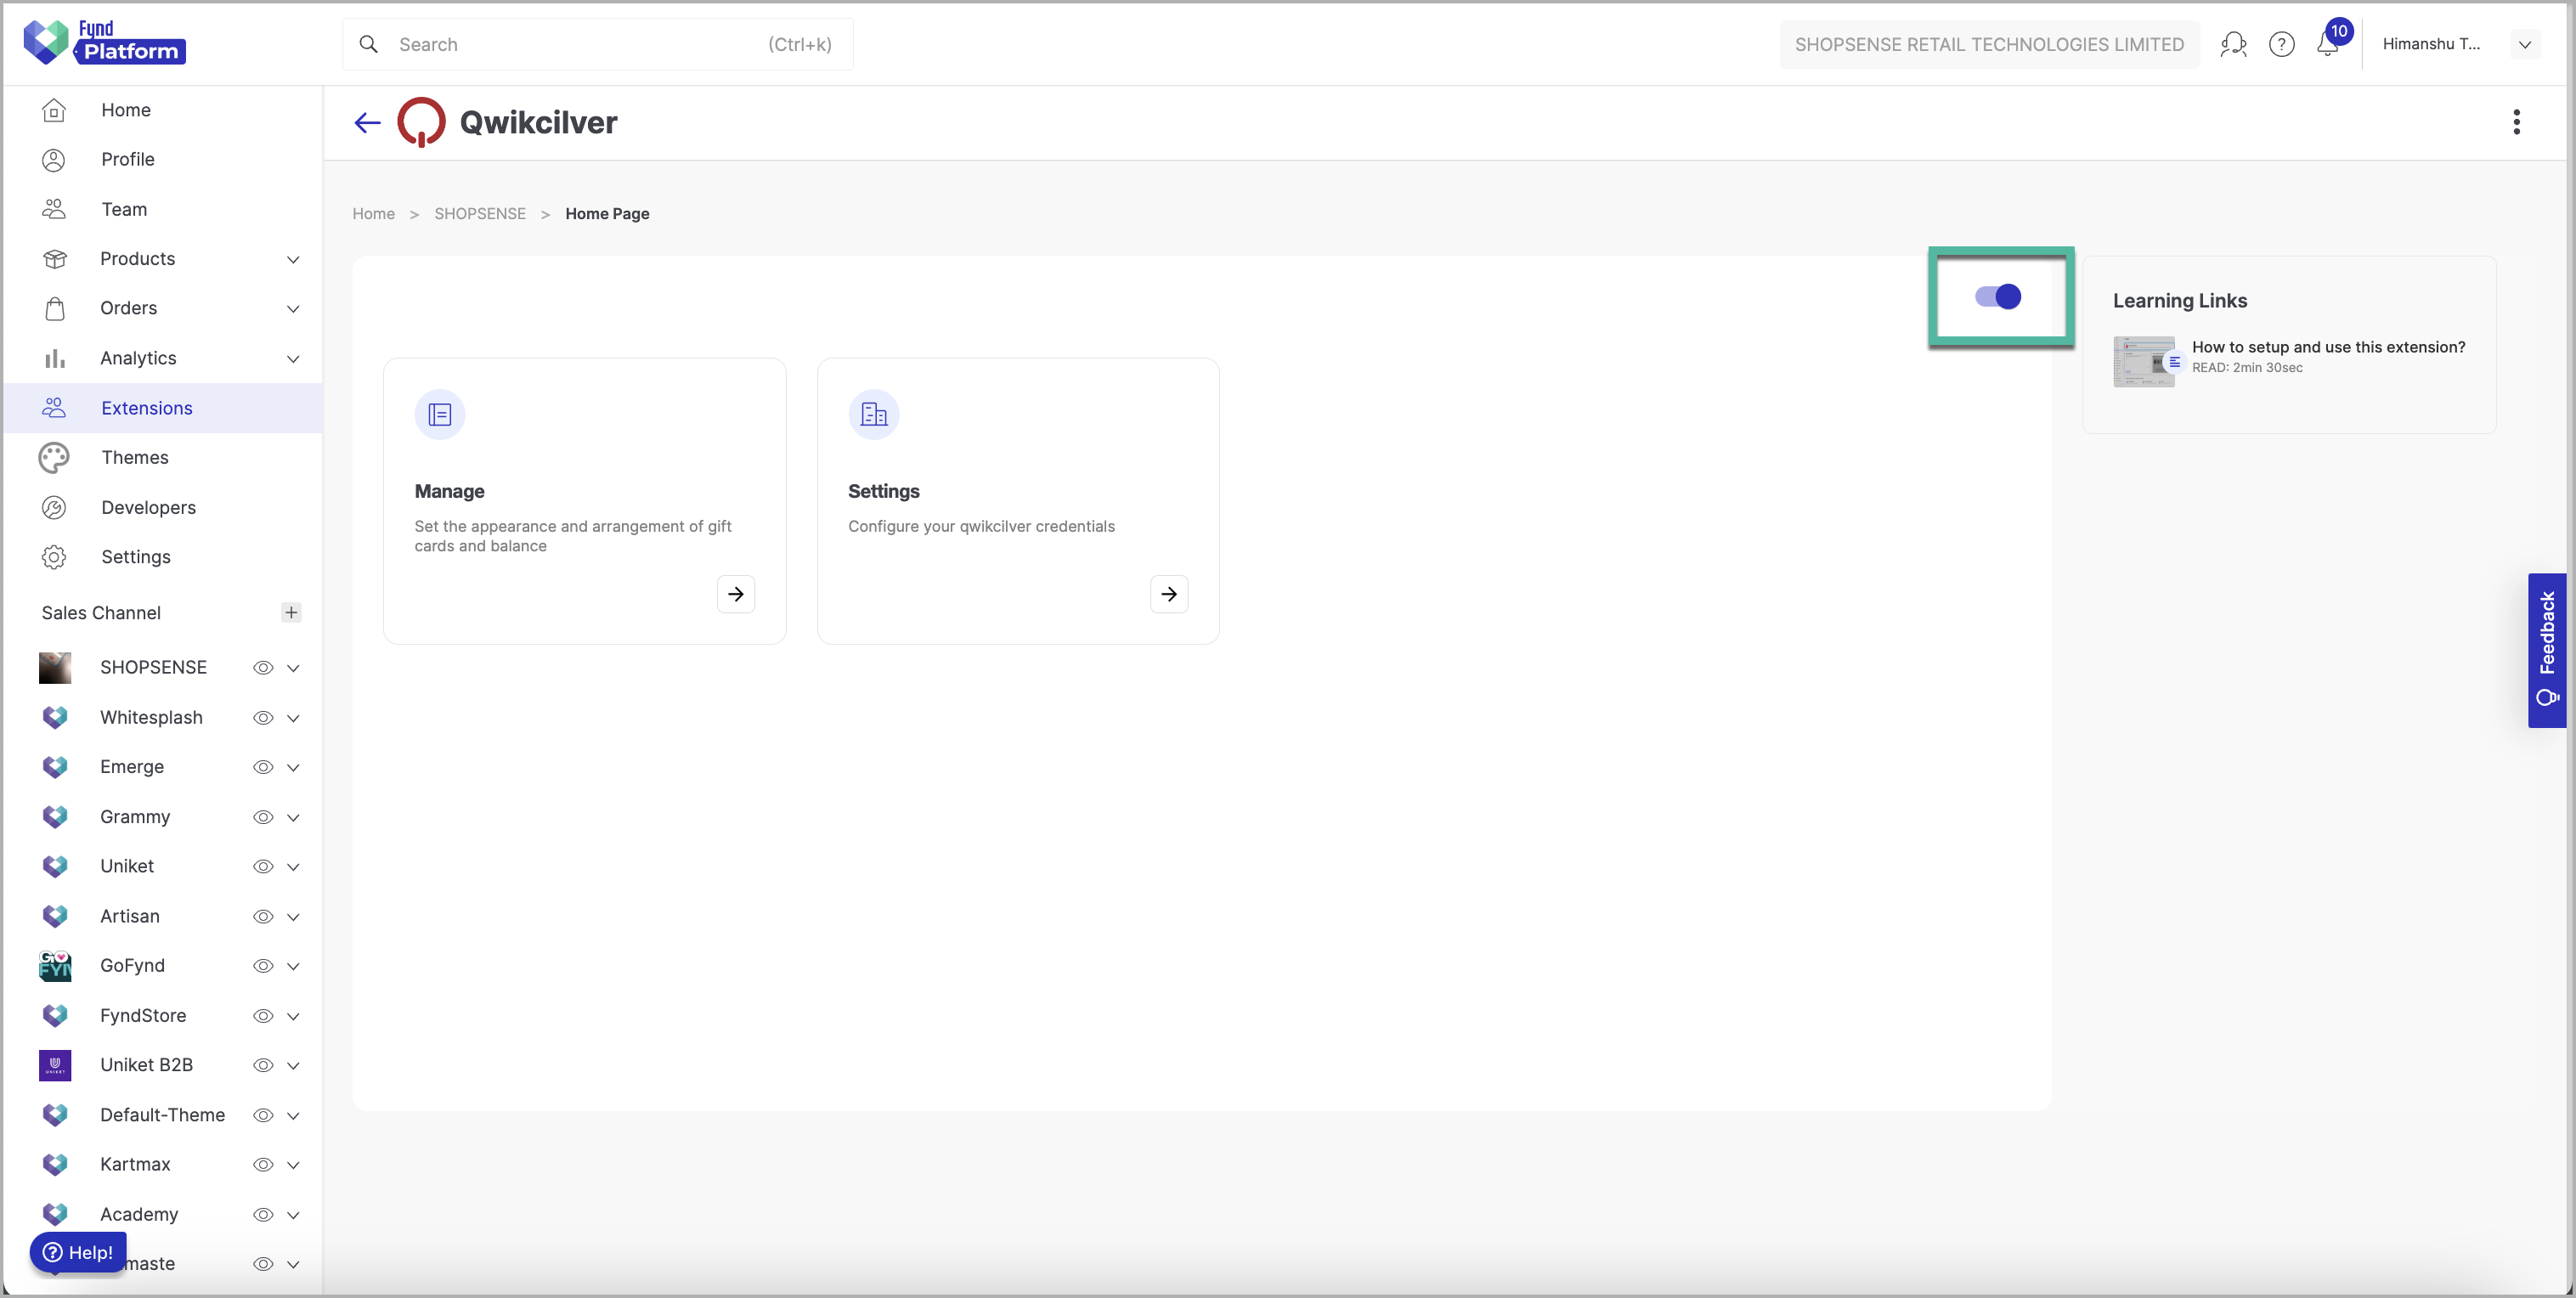Click the Themes palette icon
The width and height of the screenshot is (2576, 1298).
pyautogui.click(x=54, y=457)
